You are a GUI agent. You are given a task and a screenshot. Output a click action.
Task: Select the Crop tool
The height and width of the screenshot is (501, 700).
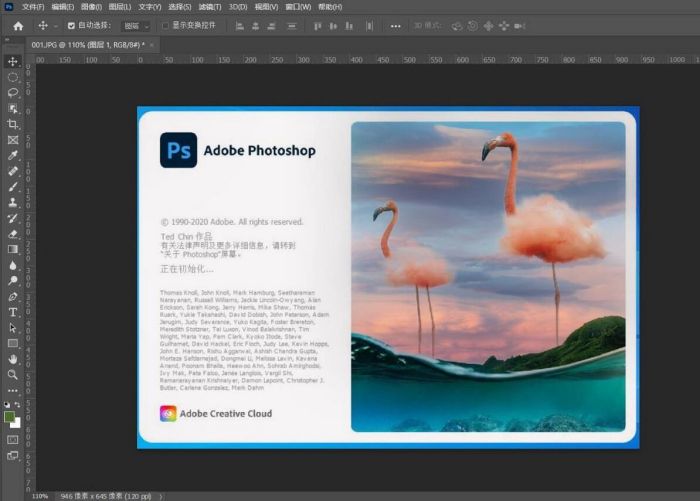tap(13, 124)
